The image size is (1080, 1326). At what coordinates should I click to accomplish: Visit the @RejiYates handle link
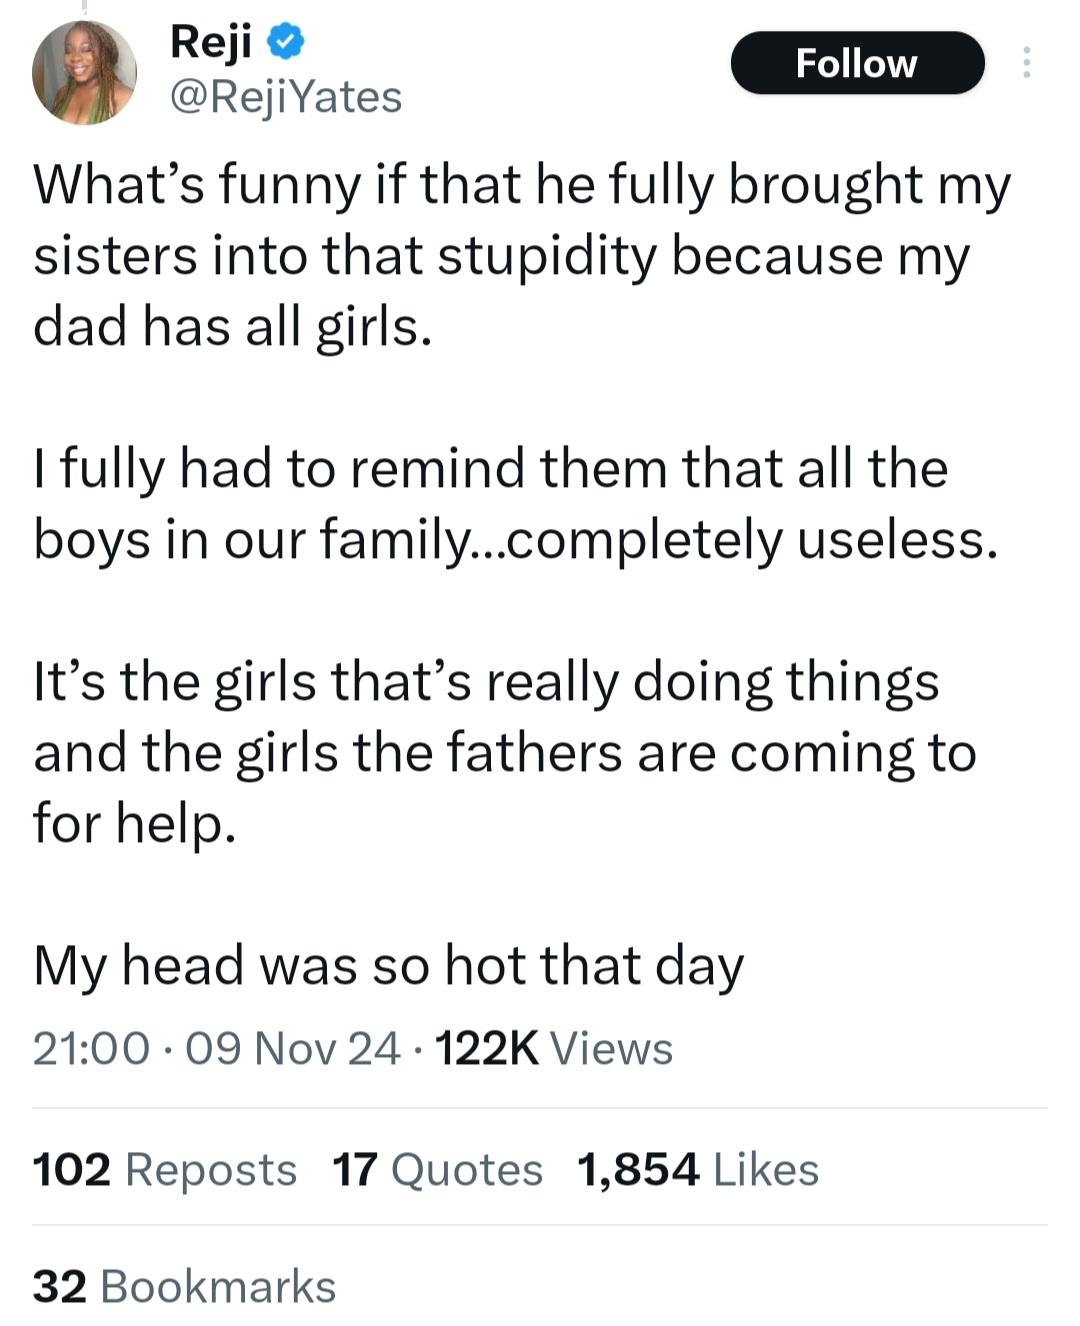(x=286, y=98)
